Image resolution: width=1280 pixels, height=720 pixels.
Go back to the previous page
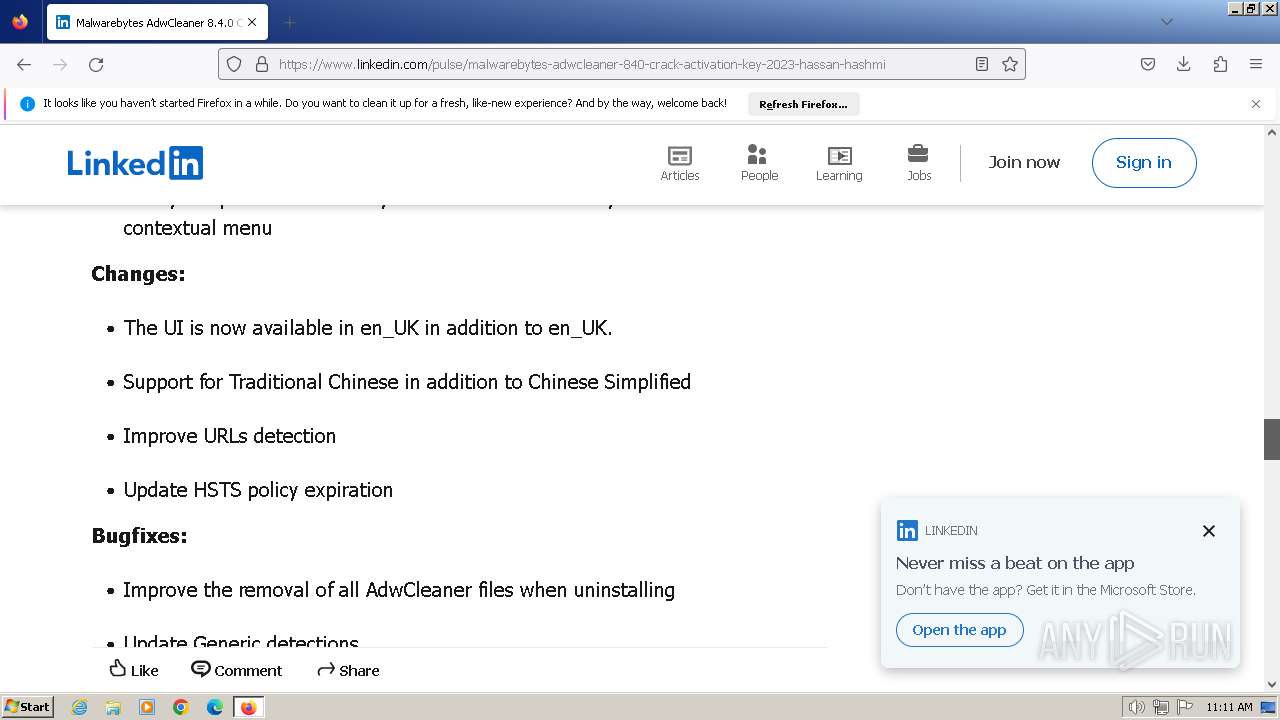click(24, 64)
